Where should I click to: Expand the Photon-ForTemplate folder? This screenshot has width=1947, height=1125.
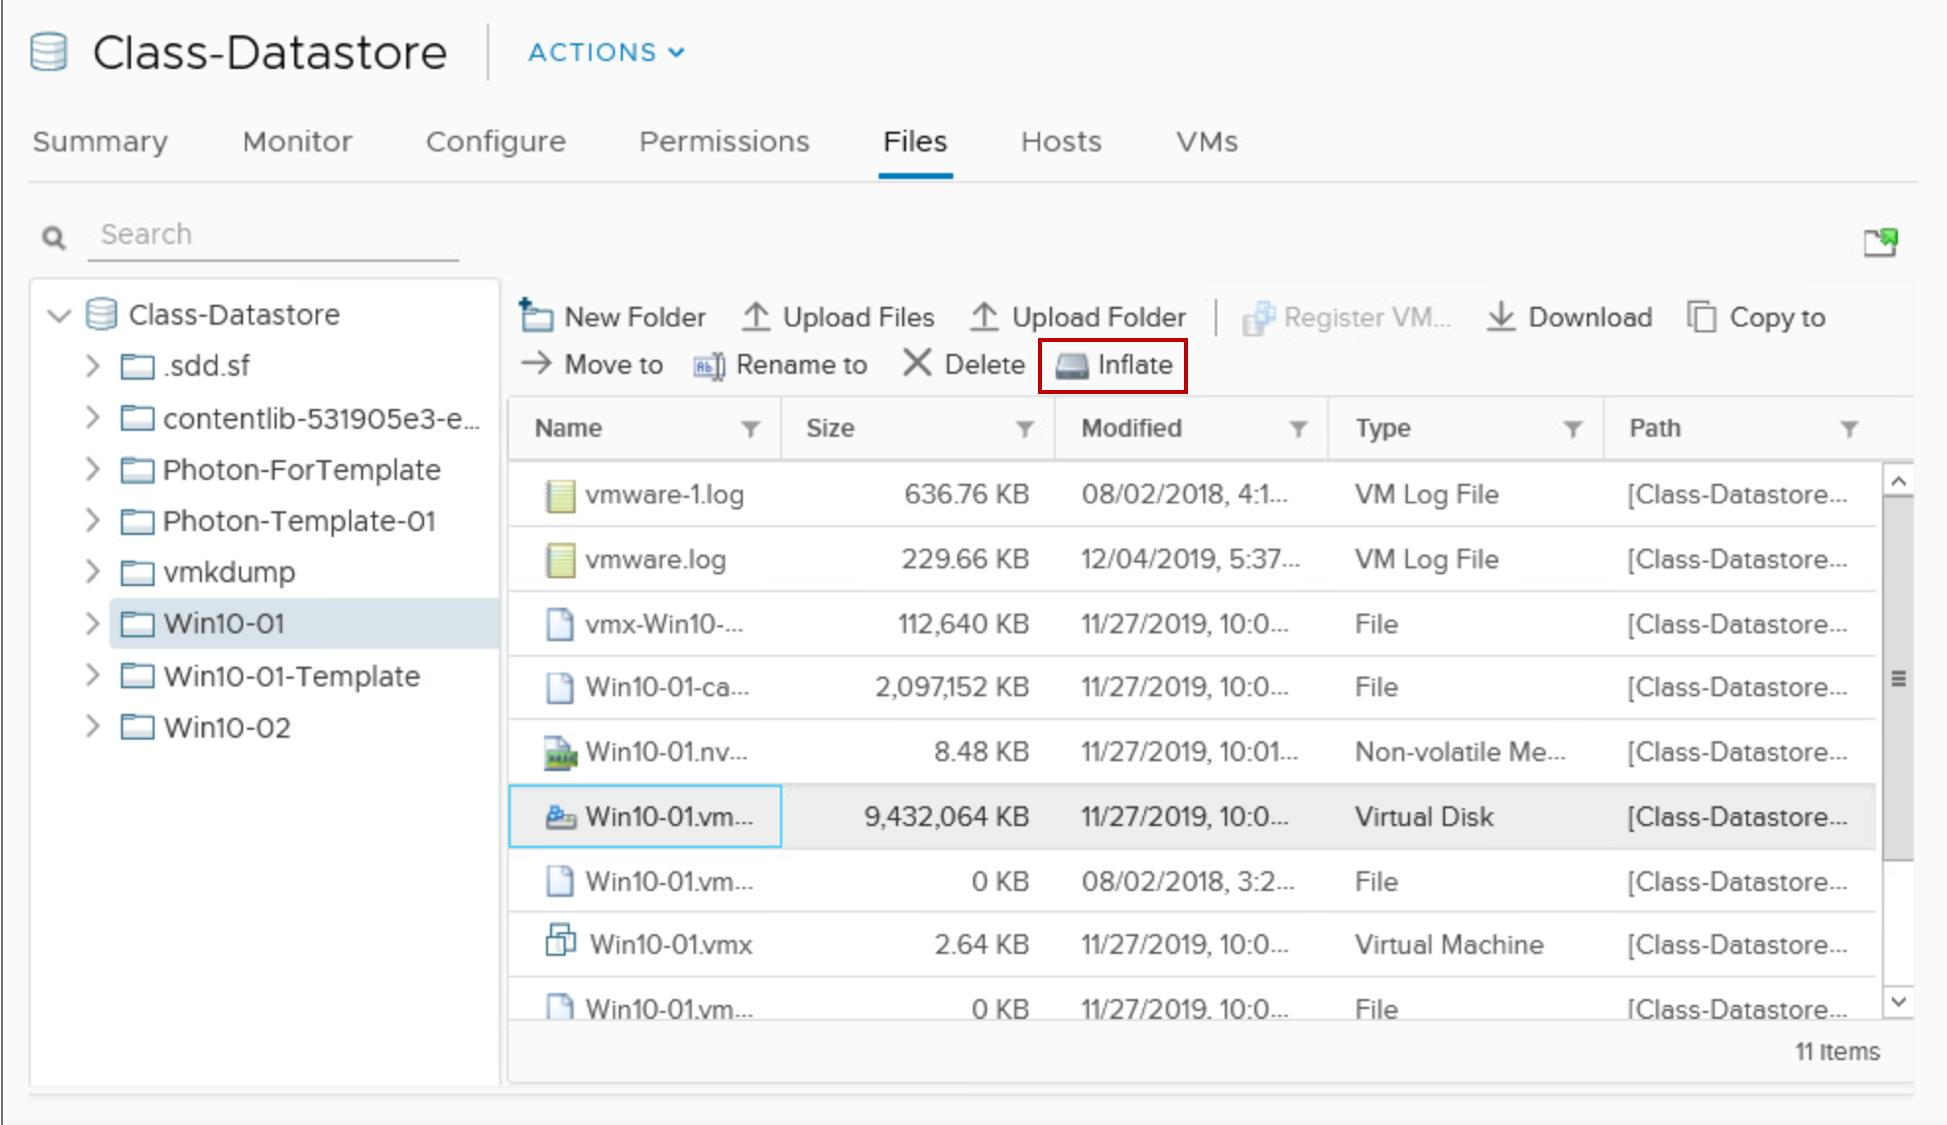[x=92, y=469]
